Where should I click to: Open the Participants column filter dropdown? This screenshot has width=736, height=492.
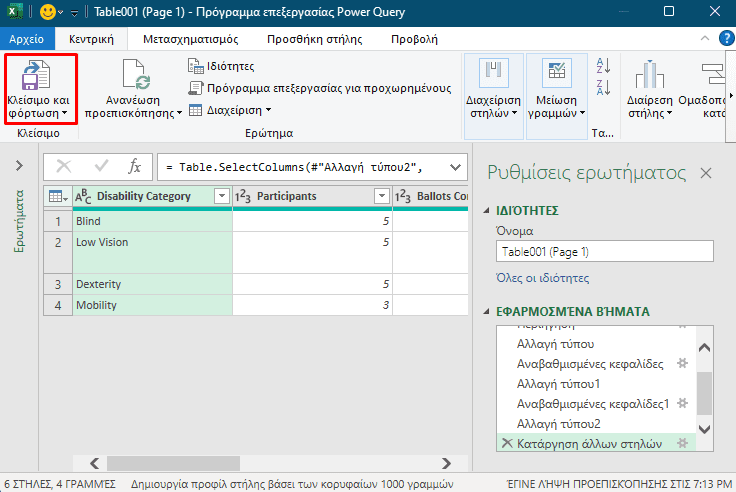pos(382,196)
